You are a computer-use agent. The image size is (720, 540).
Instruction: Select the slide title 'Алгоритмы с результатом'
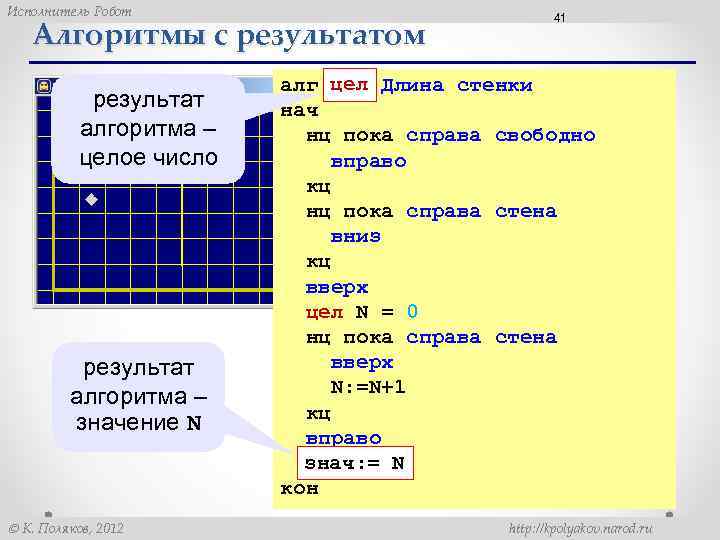[x=229, y=35]
